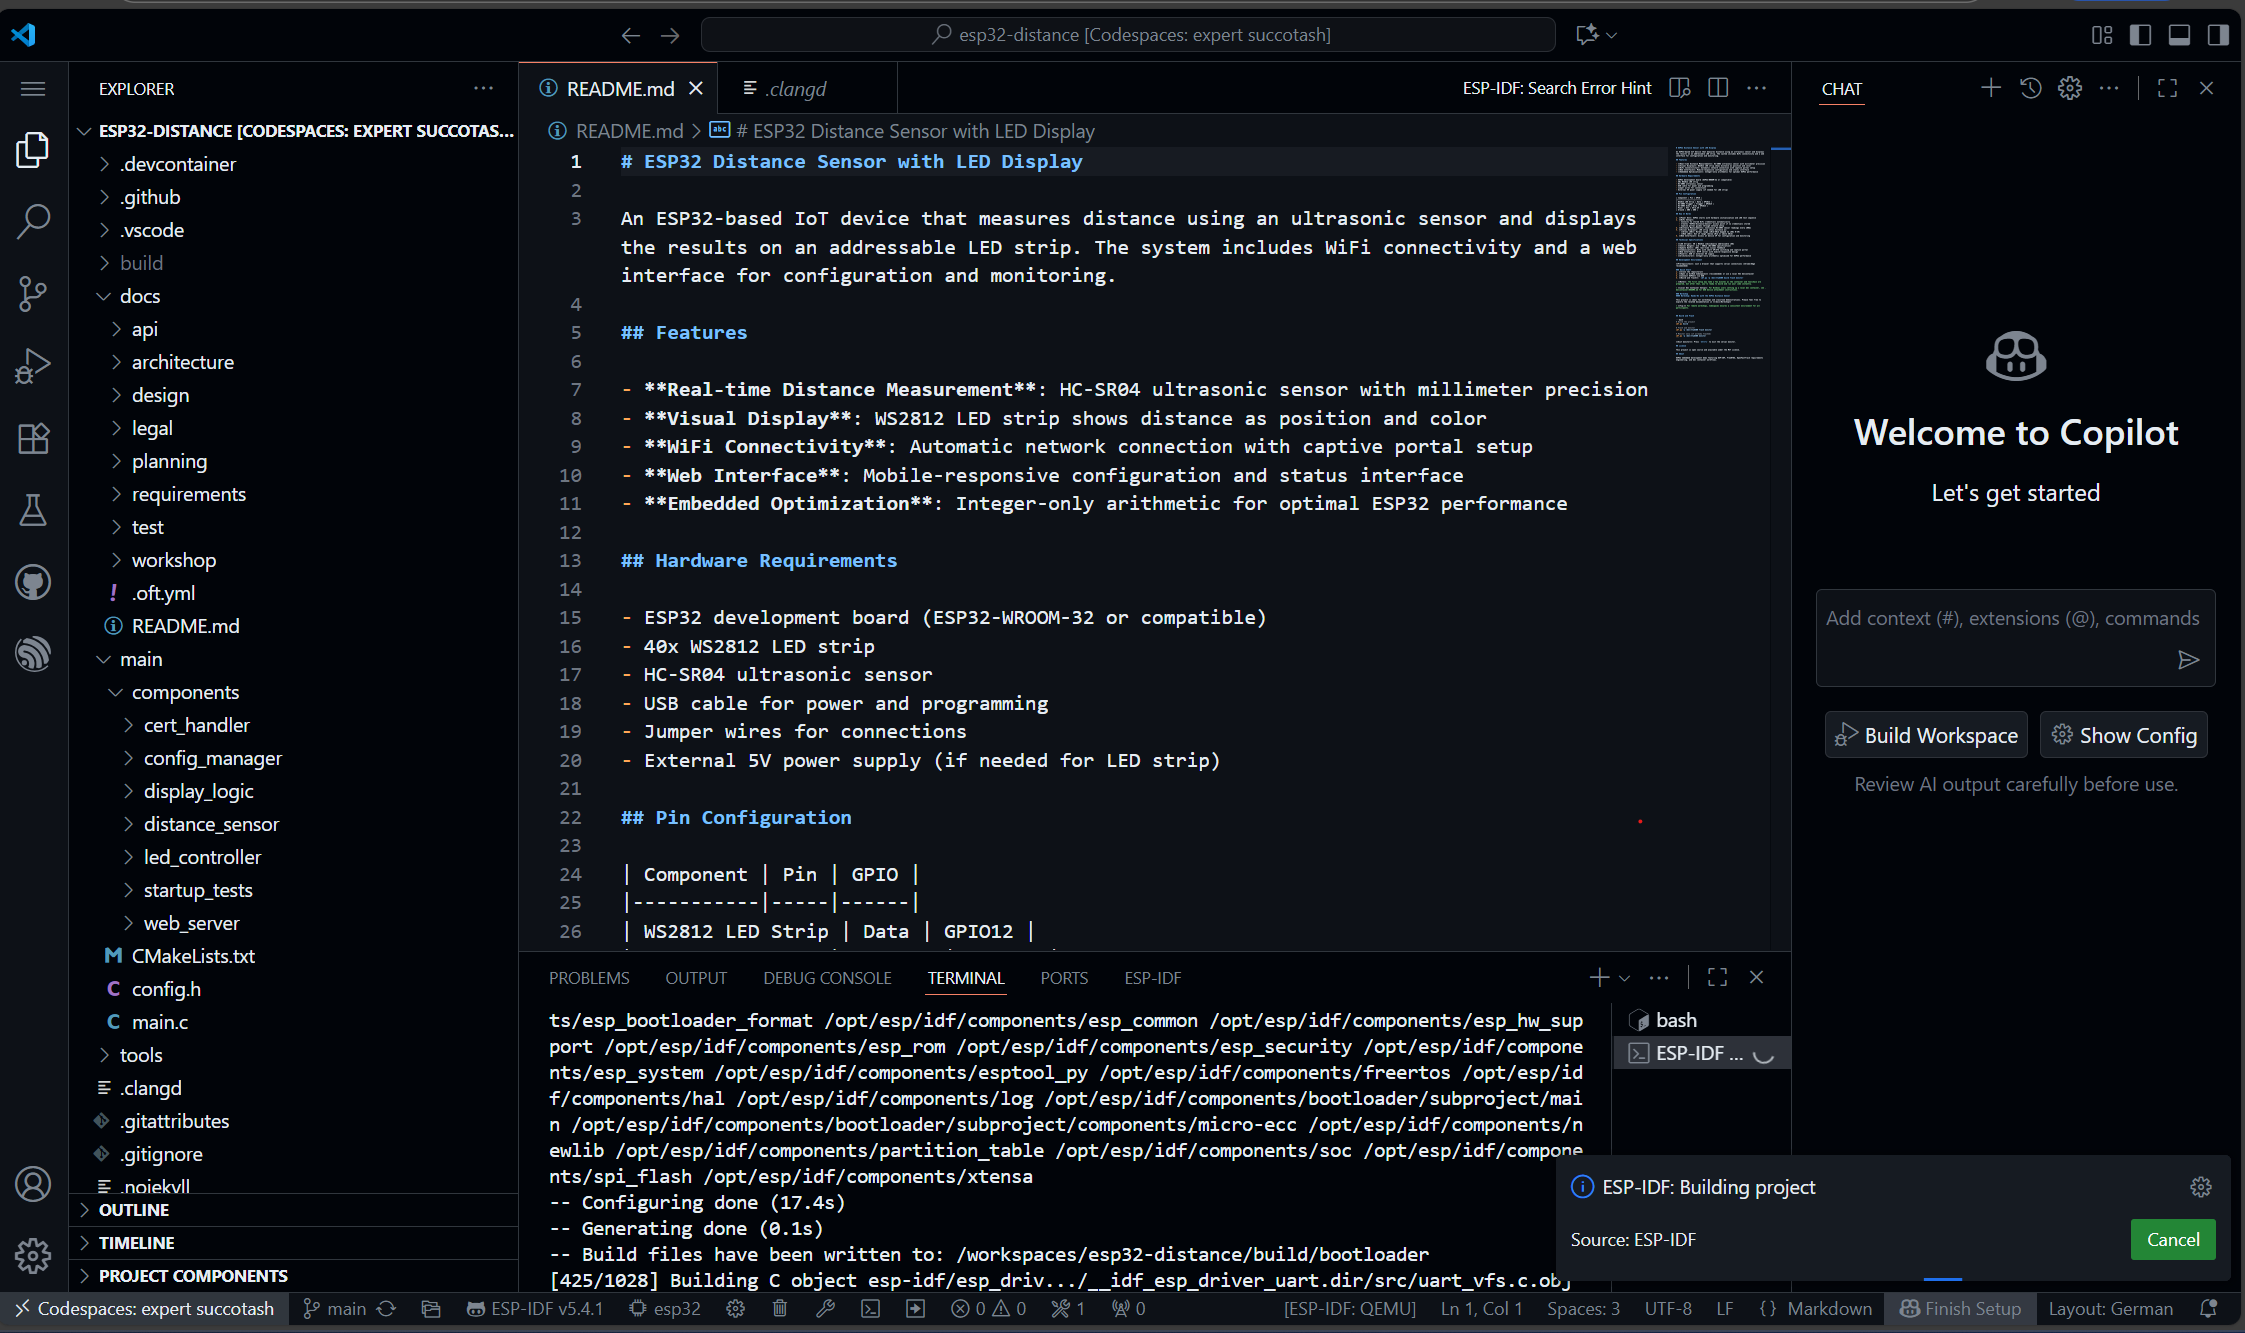This screenshot has height=1333, width=2245.
Task: Click the ESP-IDF flash trash icon in status bar
Action: click(780, 1308)
